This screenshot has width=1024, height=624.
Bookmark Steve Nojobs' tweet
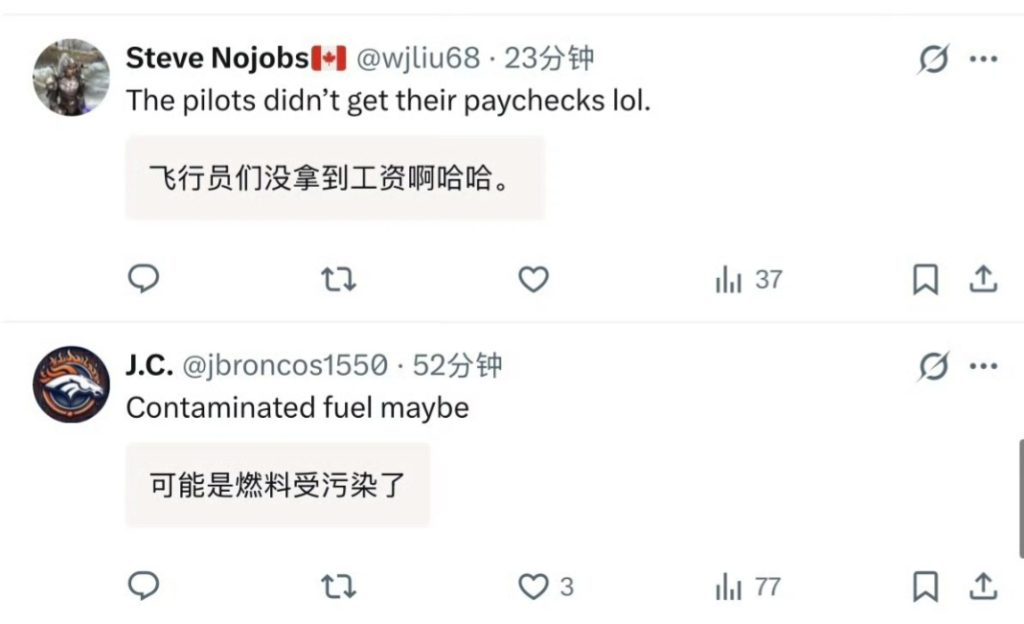click(x=925, y=279)
